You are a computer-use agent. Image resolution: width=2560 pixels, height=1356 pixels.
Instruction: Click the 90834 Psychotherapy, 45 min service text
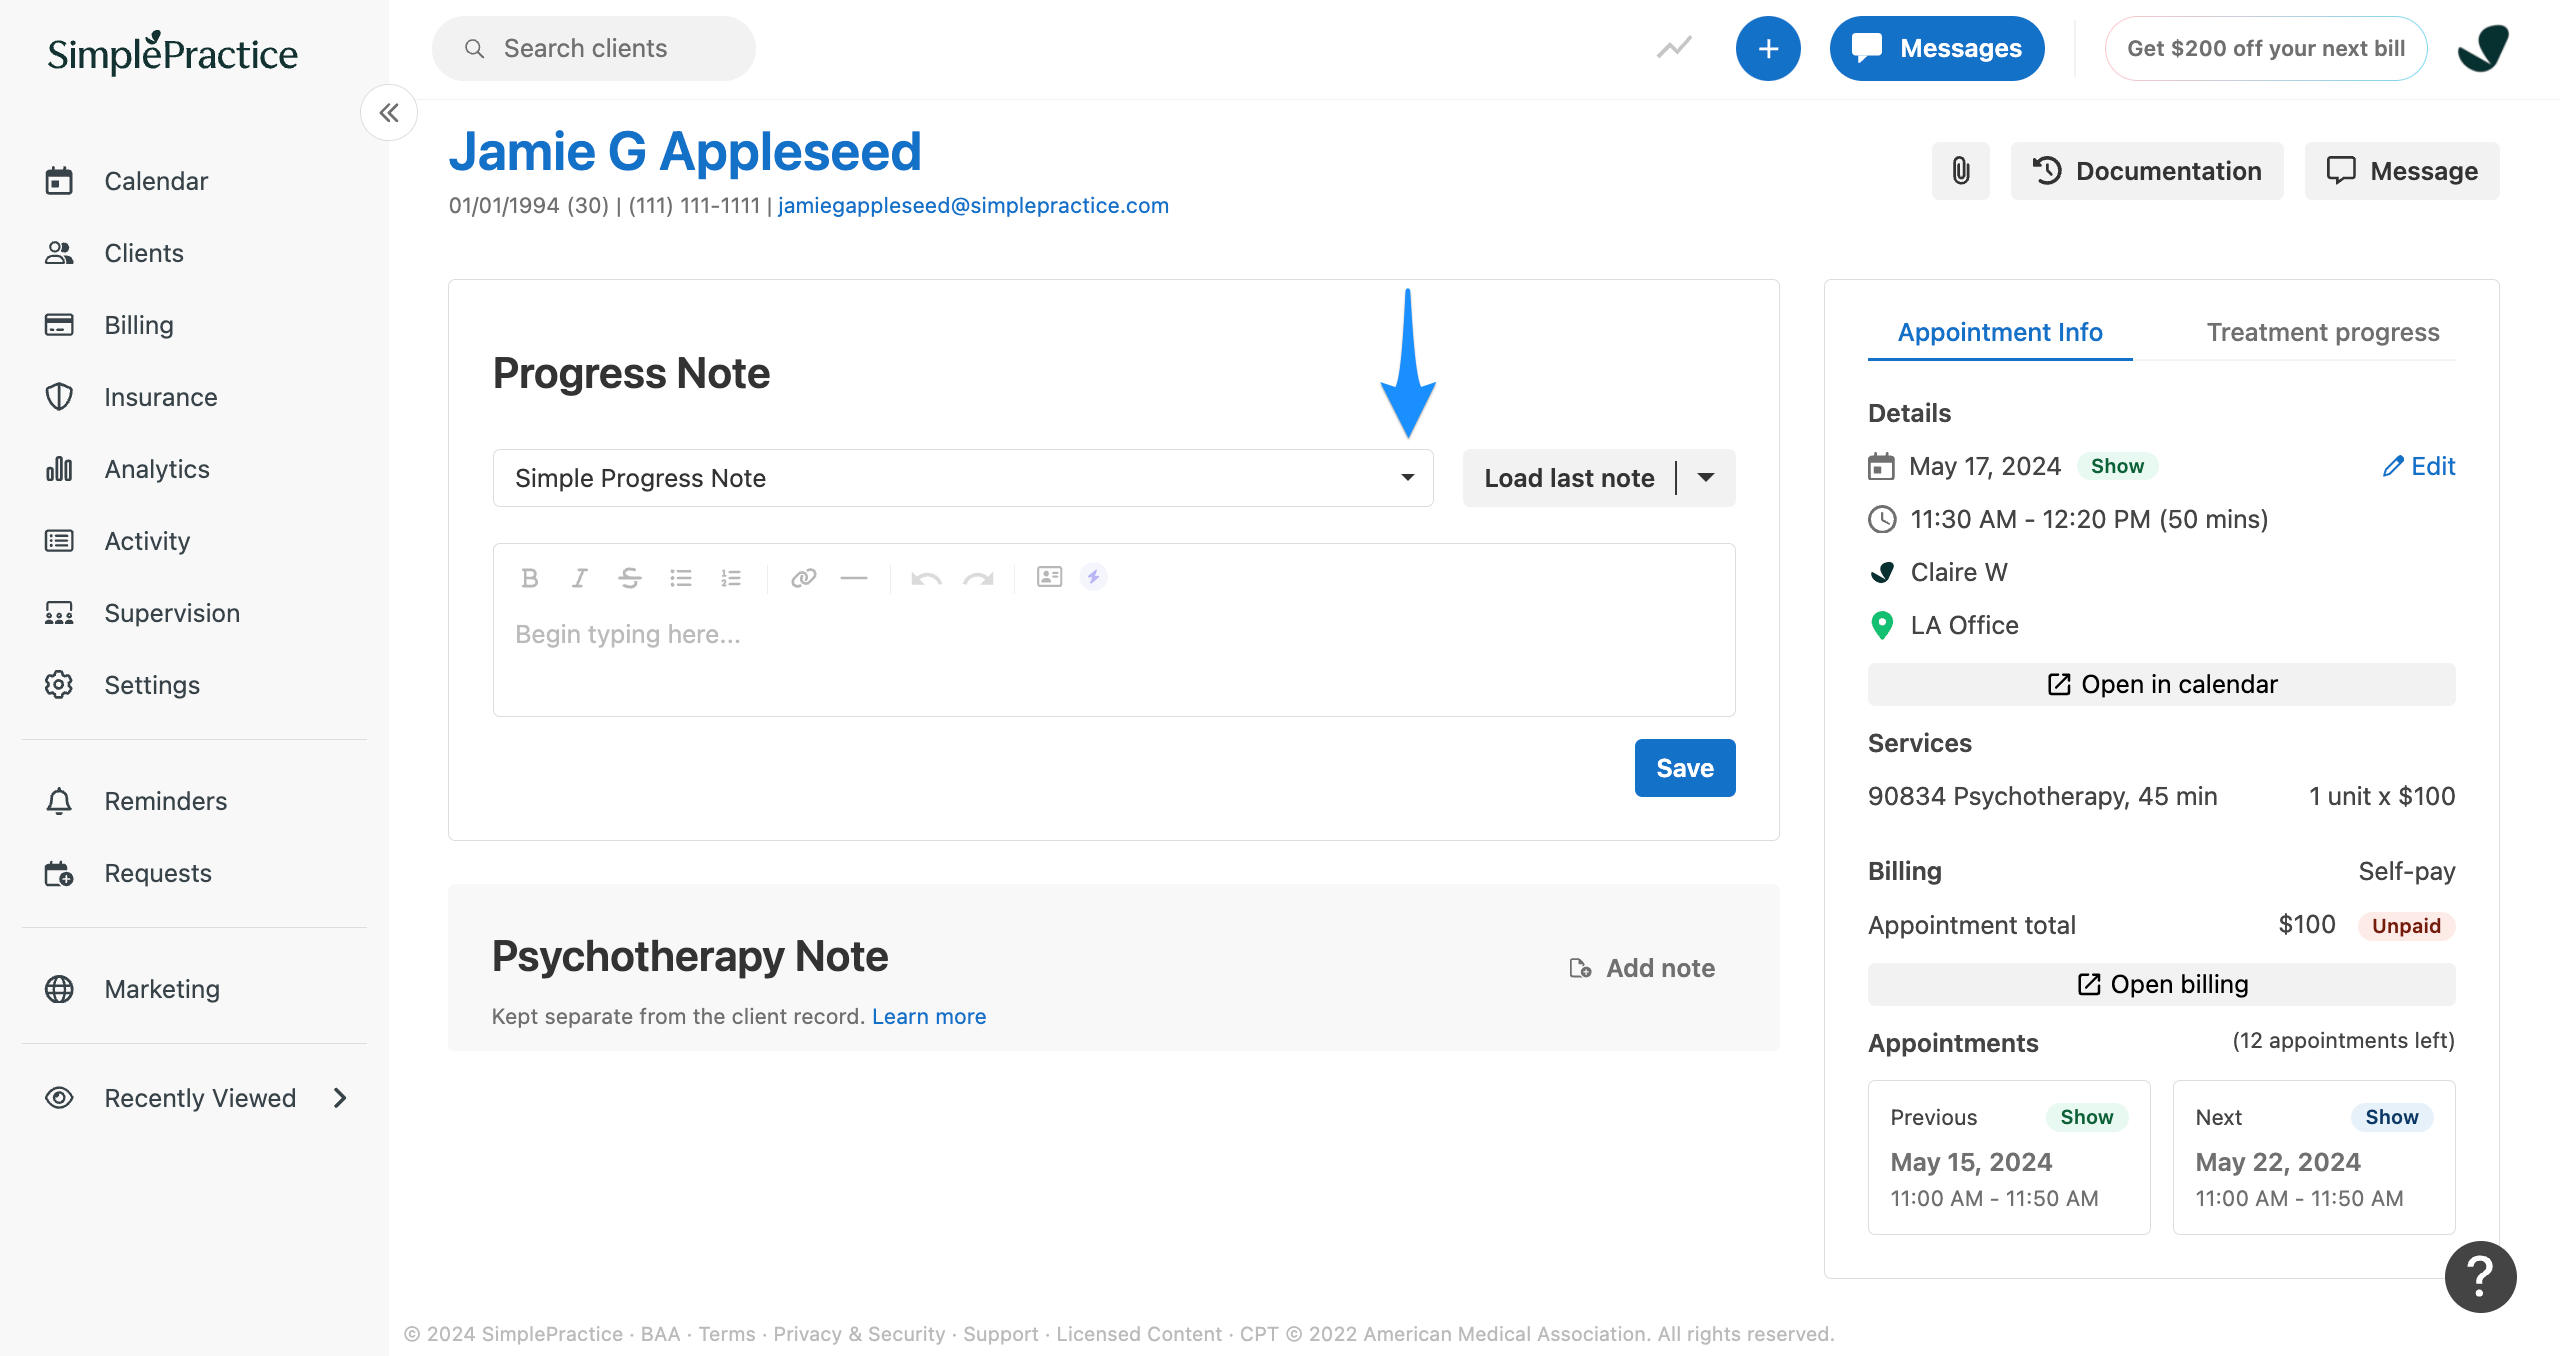point(2042,796)
